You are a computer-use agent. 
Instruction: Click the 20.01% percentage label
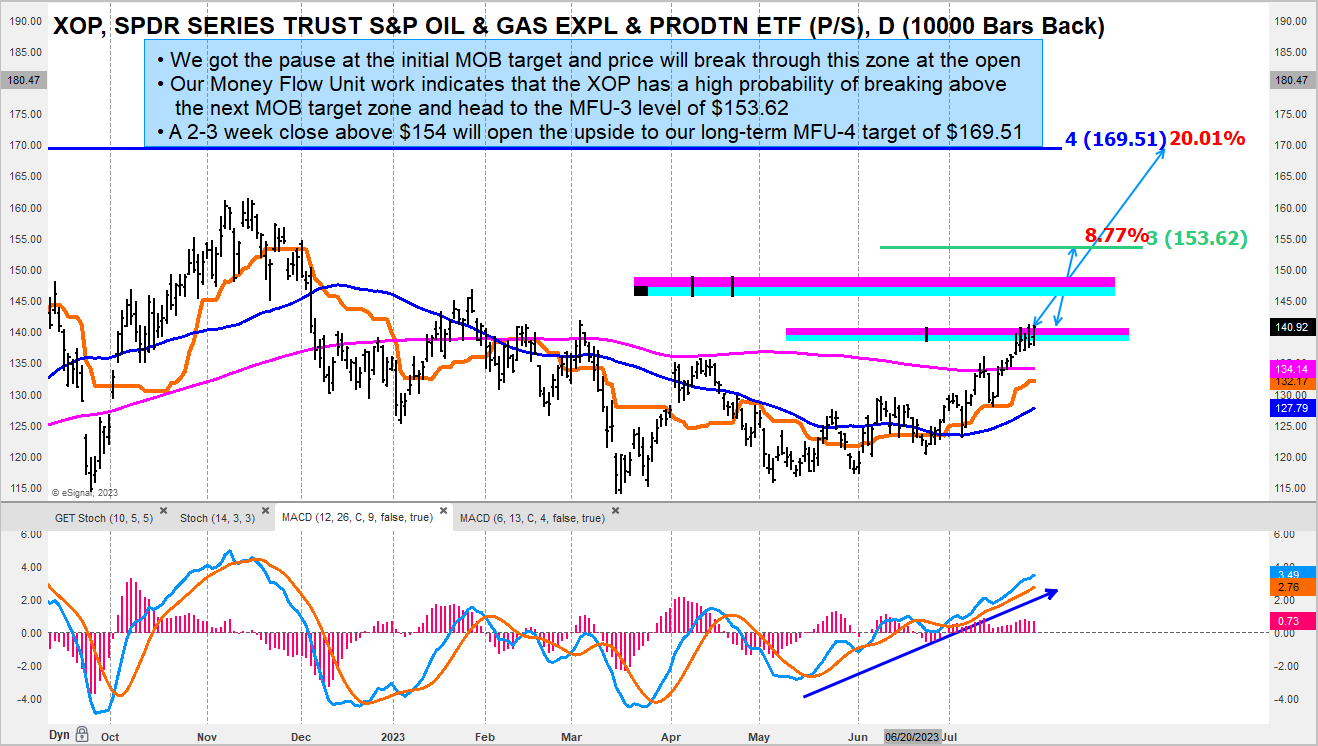1207,138
